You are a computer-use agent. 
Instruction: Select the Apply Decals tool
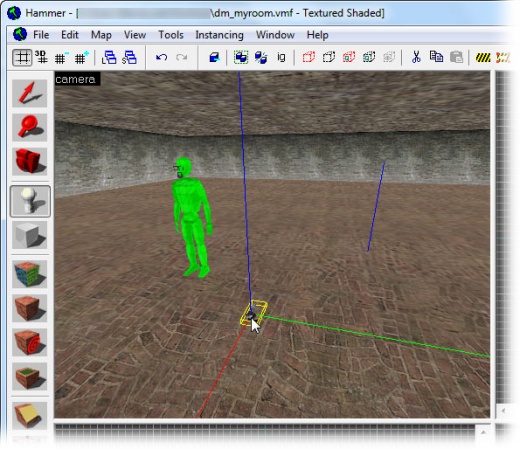pyautogui.click(x=30, y=342)
